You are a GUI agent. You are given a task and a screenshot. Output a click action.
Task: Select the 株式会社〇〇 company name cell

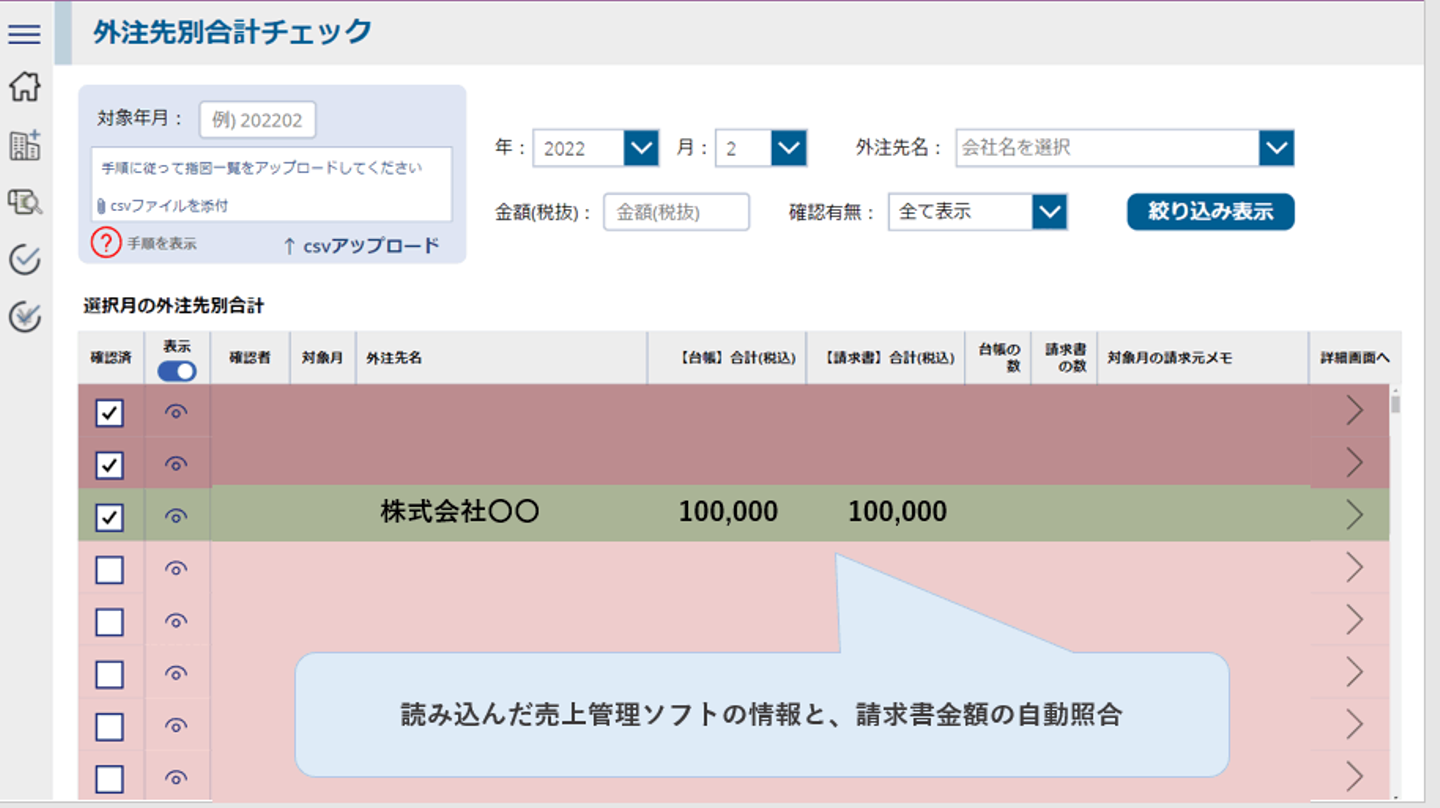pos(460,512)
